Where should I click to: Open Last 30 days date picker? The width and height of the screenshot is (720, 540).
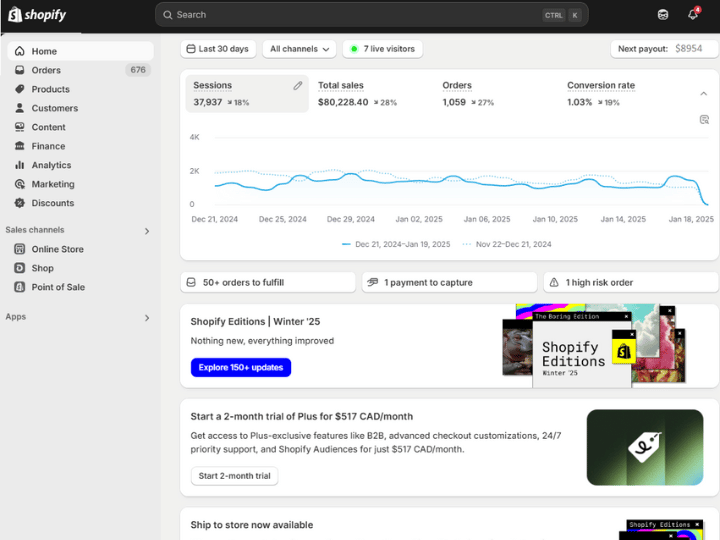(217, 49)
